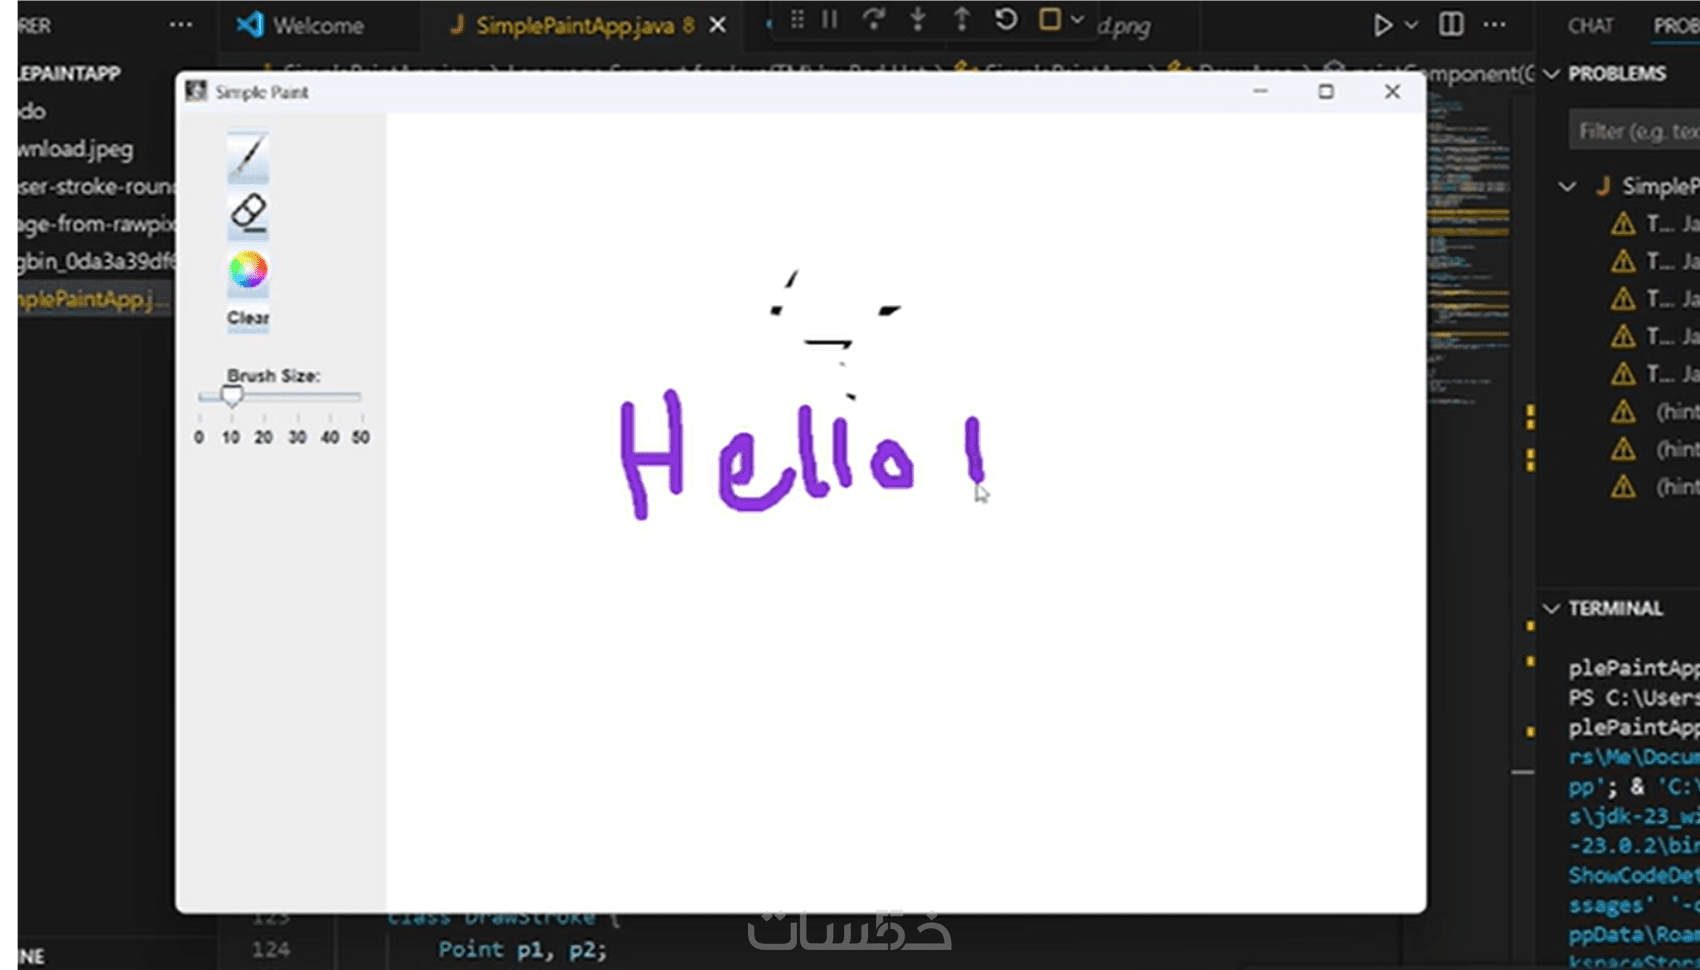Open the dropdown next to the debug stop button
Image resolution: width=1700 pixels, height=970 pixels.
[1077, 20]
